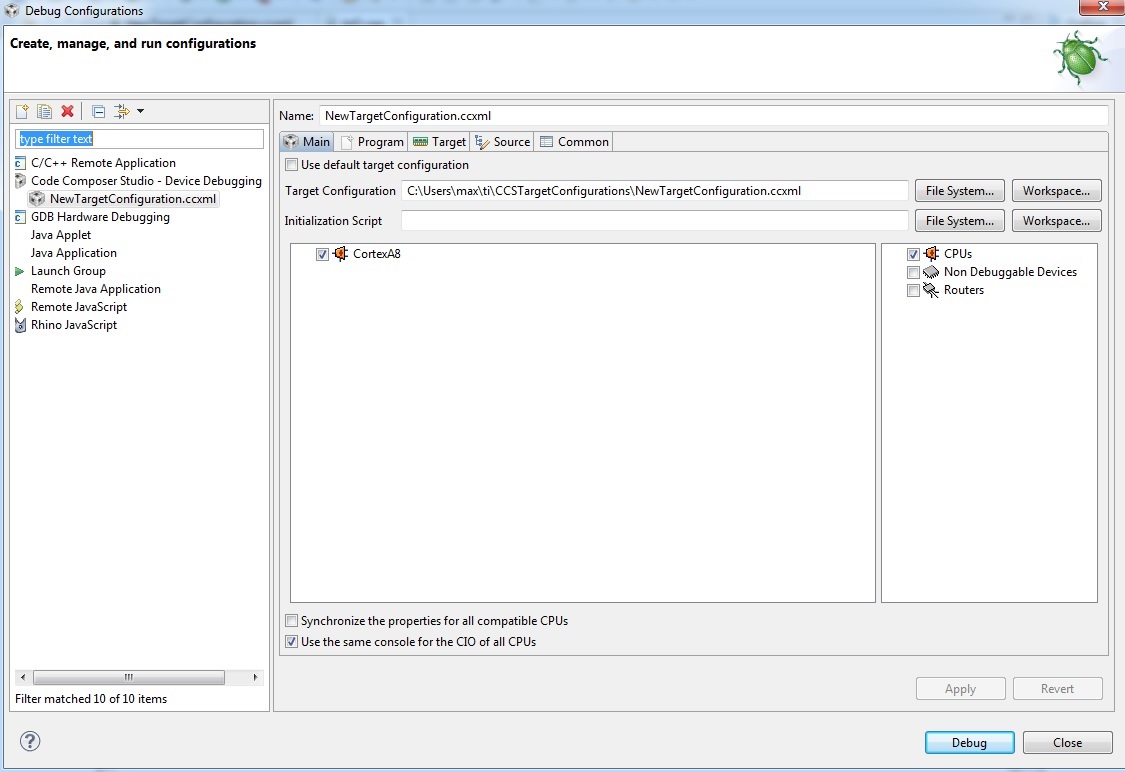Select Launch Group configuration type
This screenshot has width=1125, height=772.
click(x=68, y=270)
